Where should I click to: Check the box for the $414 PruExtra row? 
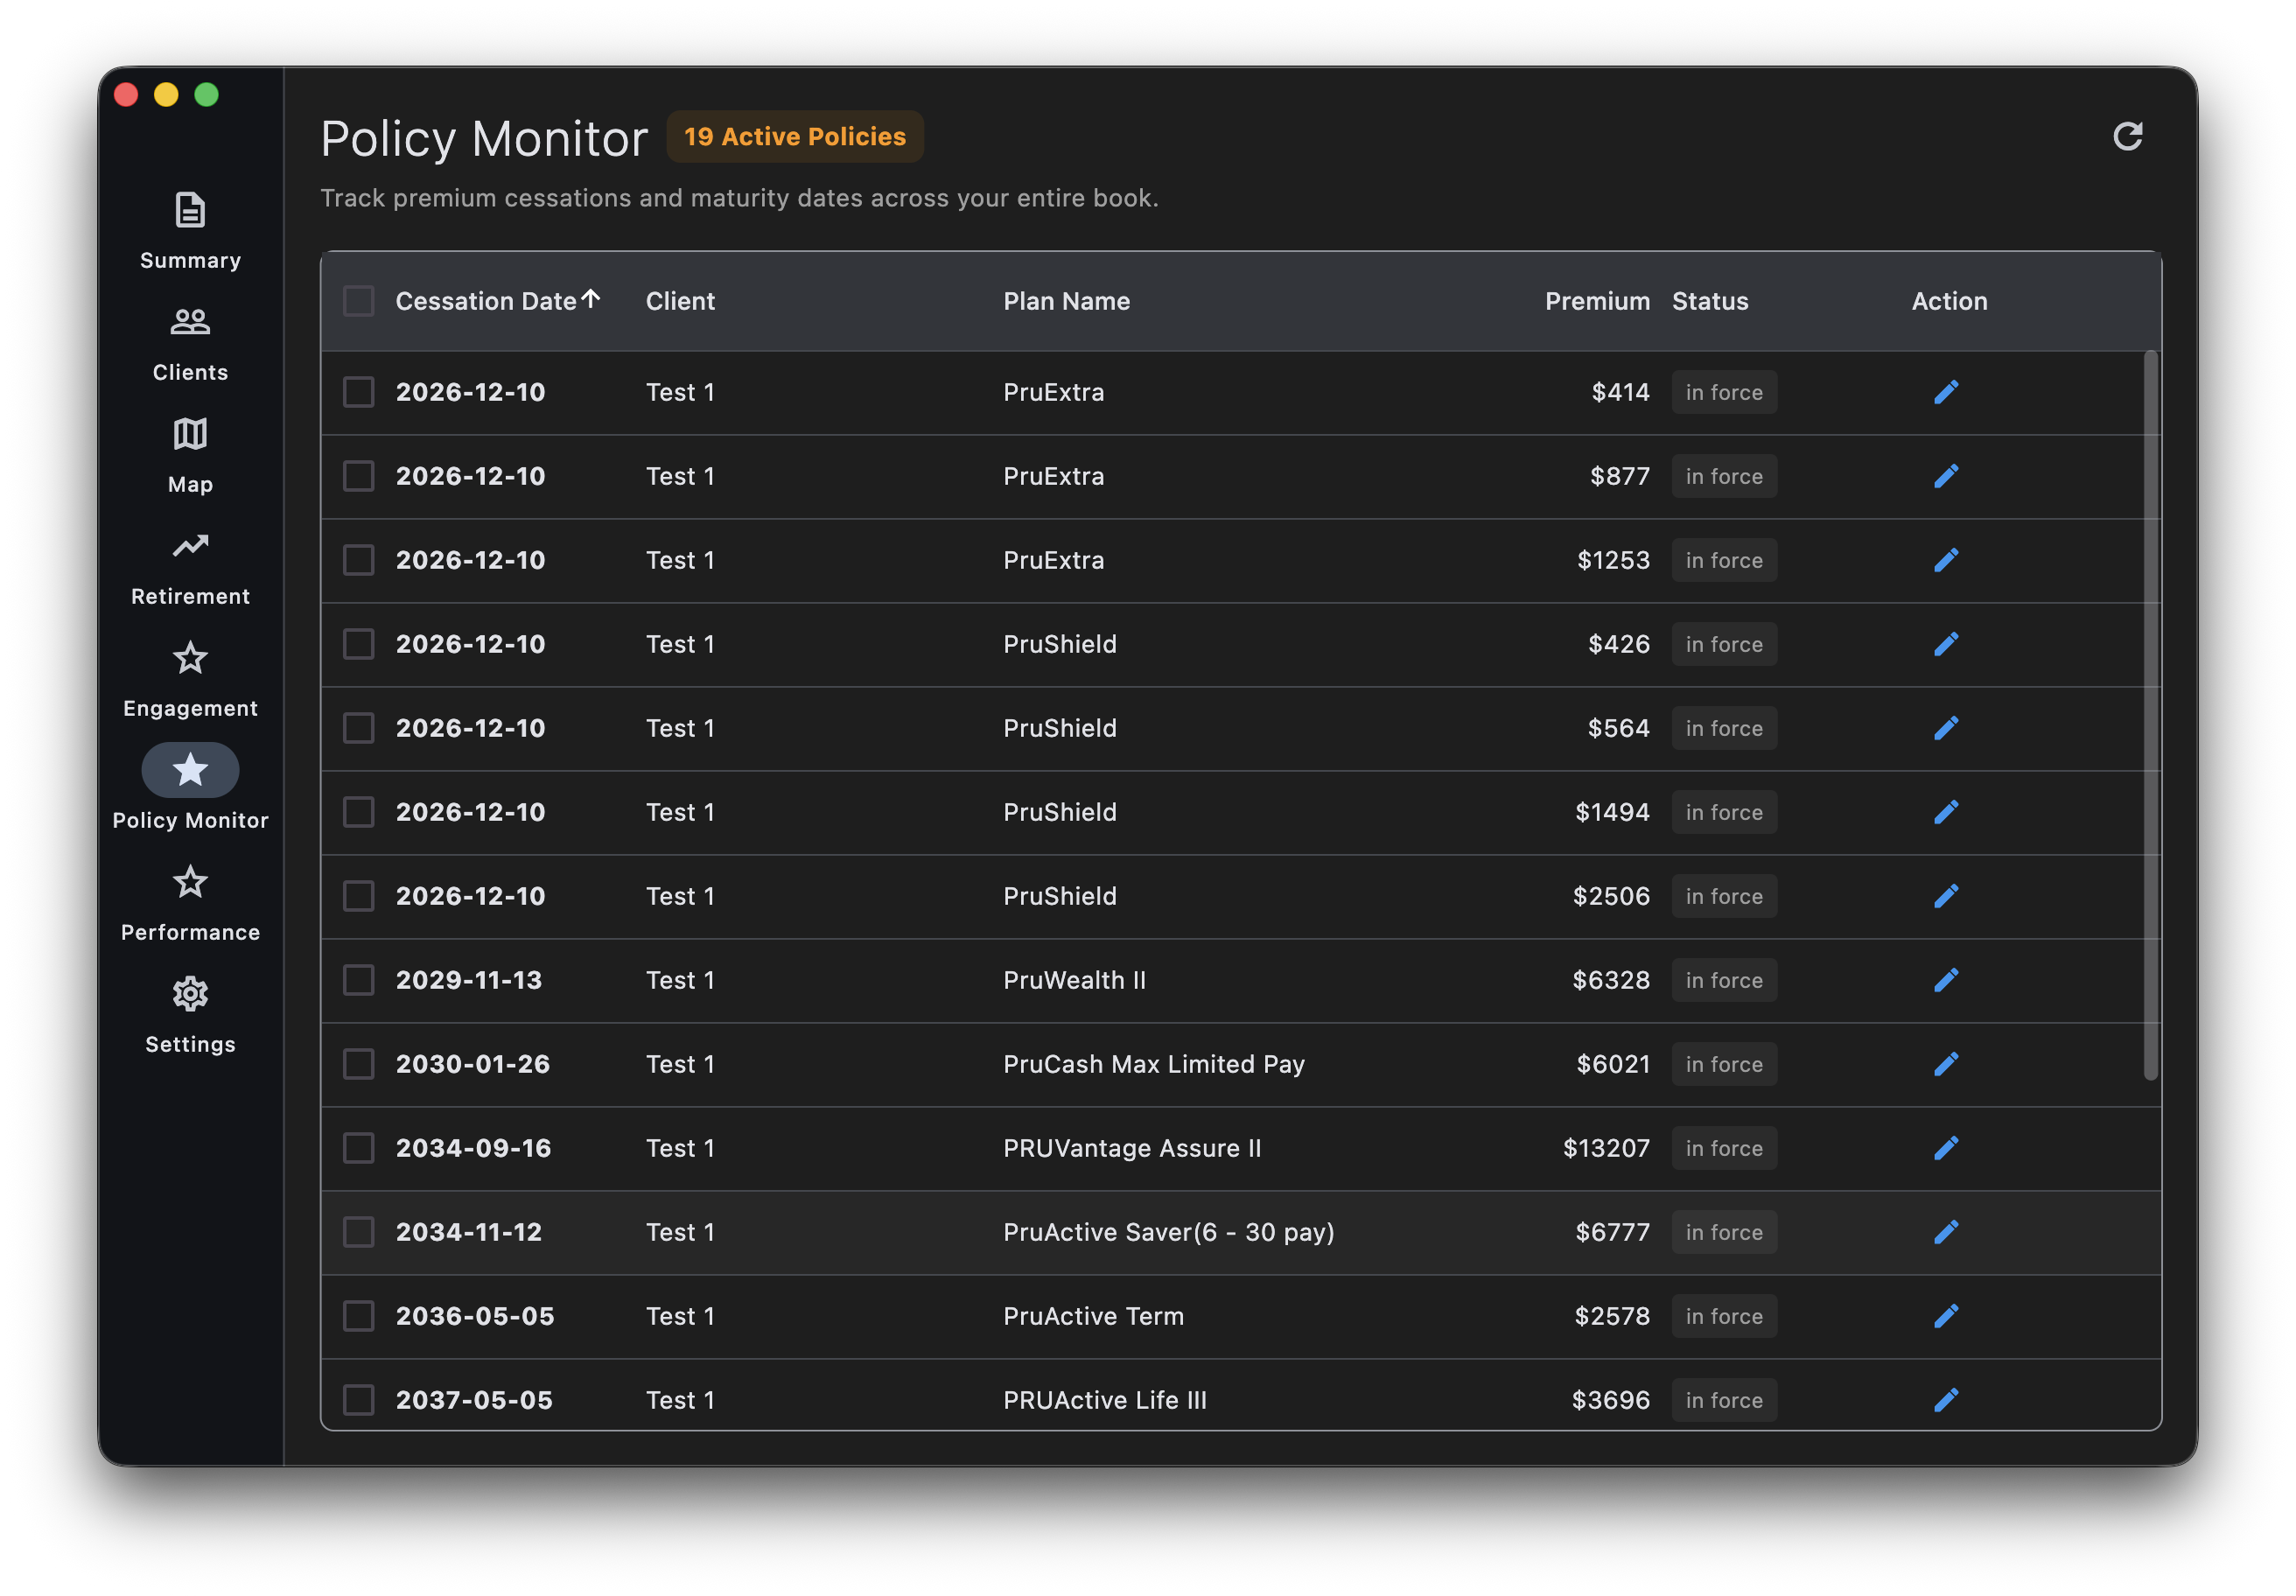(358, 392)
